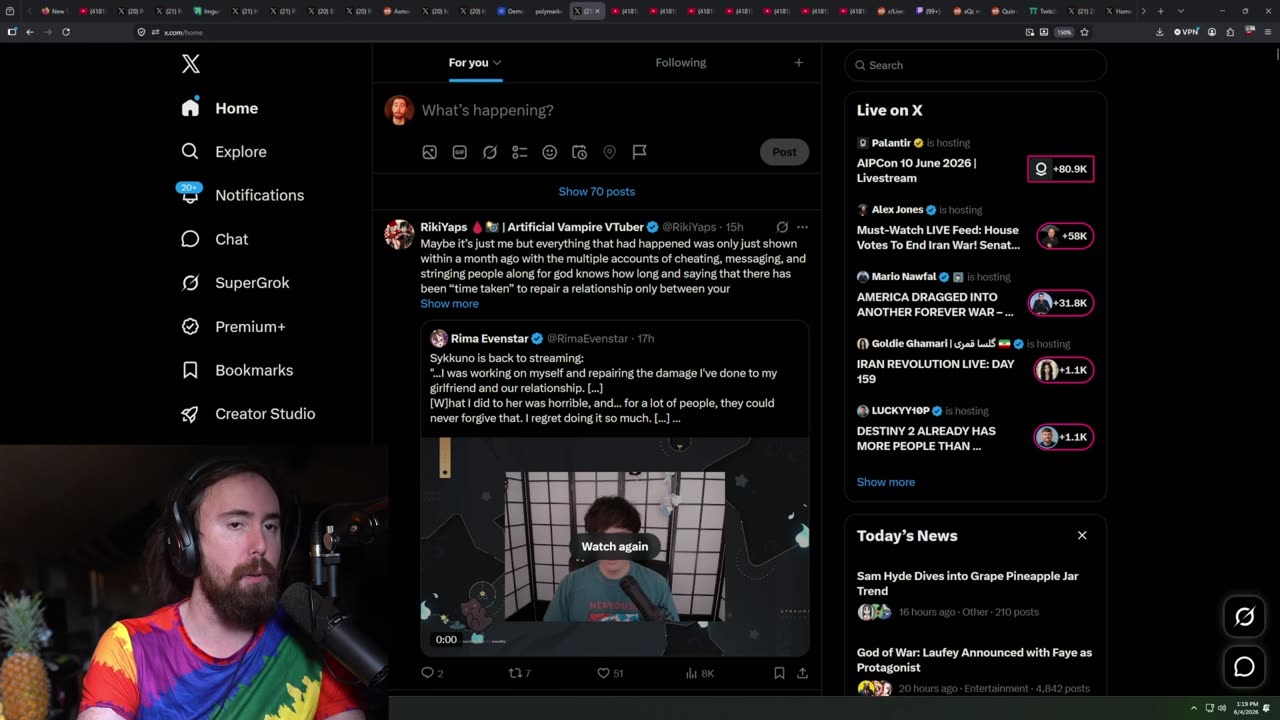1280x720 pixels.
Task: Click Watch again on video
Action: pos(614,546)
